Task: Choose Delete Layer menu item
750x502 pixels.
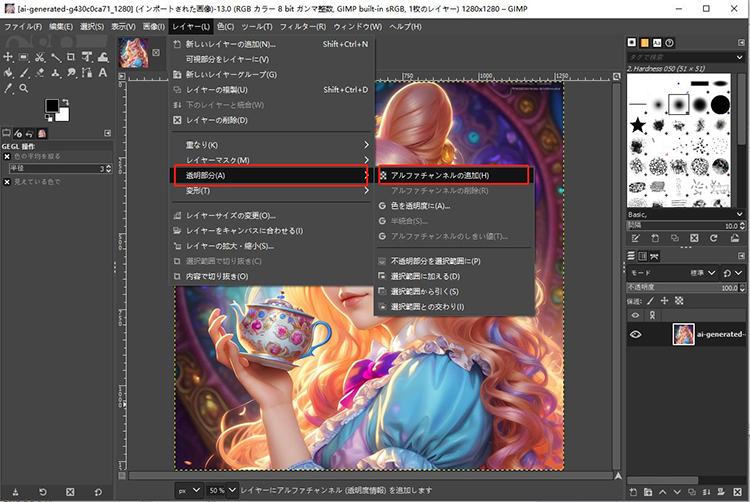Action: click(x=271, y=120)
